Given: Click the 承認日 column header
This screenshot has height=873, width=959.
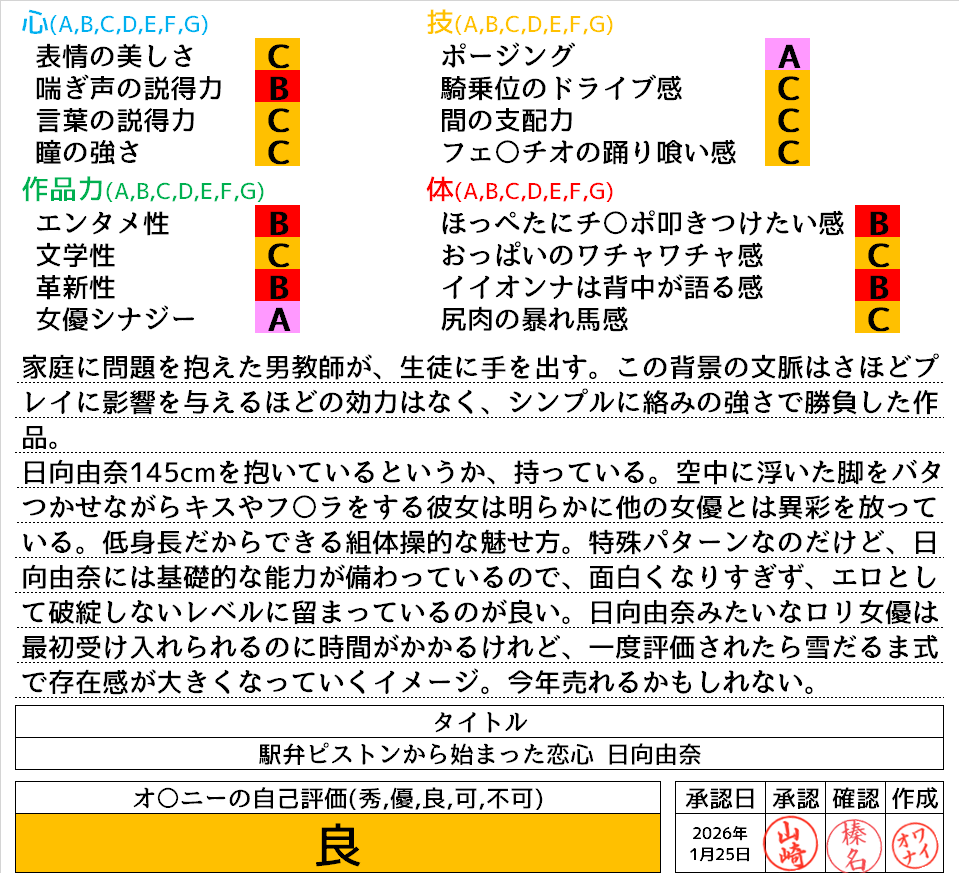Looking at the screenshot, I should 720,798.
